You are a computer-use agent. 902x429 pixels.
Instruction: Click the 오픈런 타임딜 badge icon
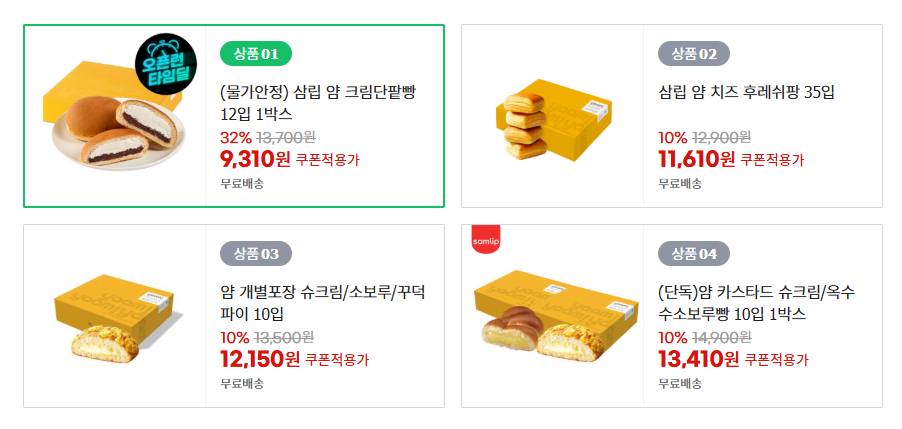coord(167,62)
